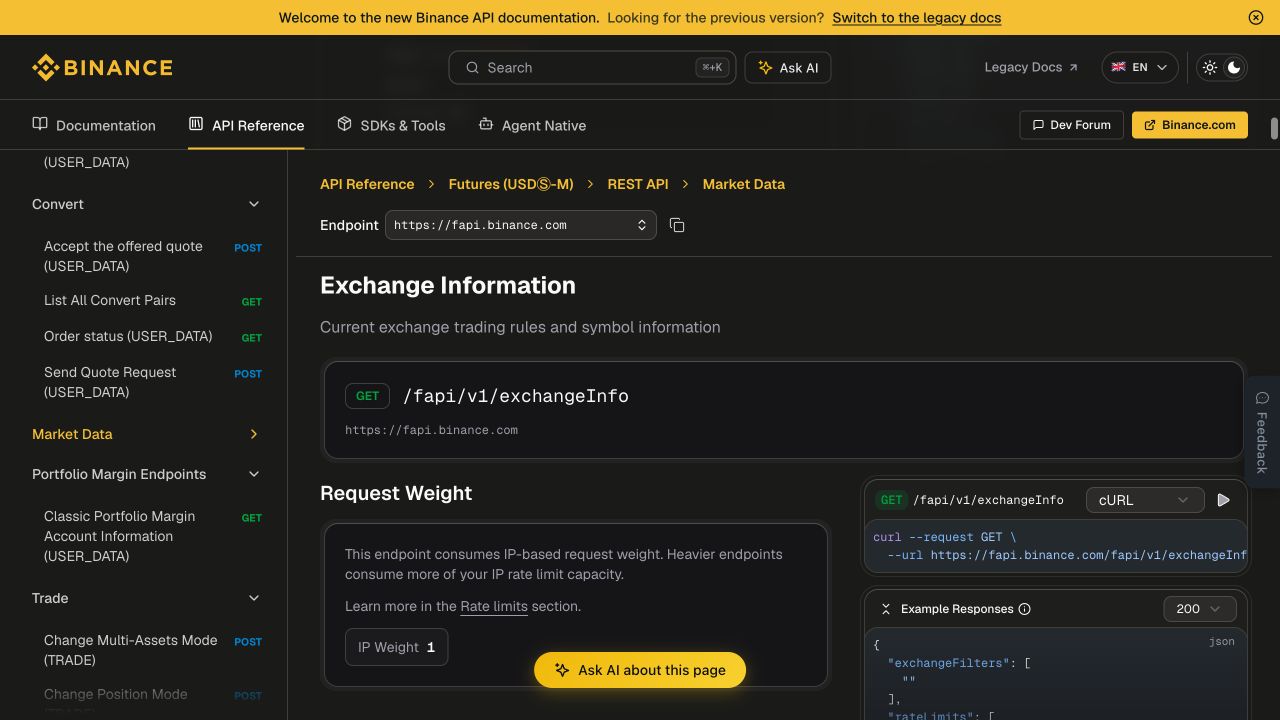Click REST API breadcrumb
Image resolution: width=1280 pixels, height=720 pixels.
tap(638, 184)
